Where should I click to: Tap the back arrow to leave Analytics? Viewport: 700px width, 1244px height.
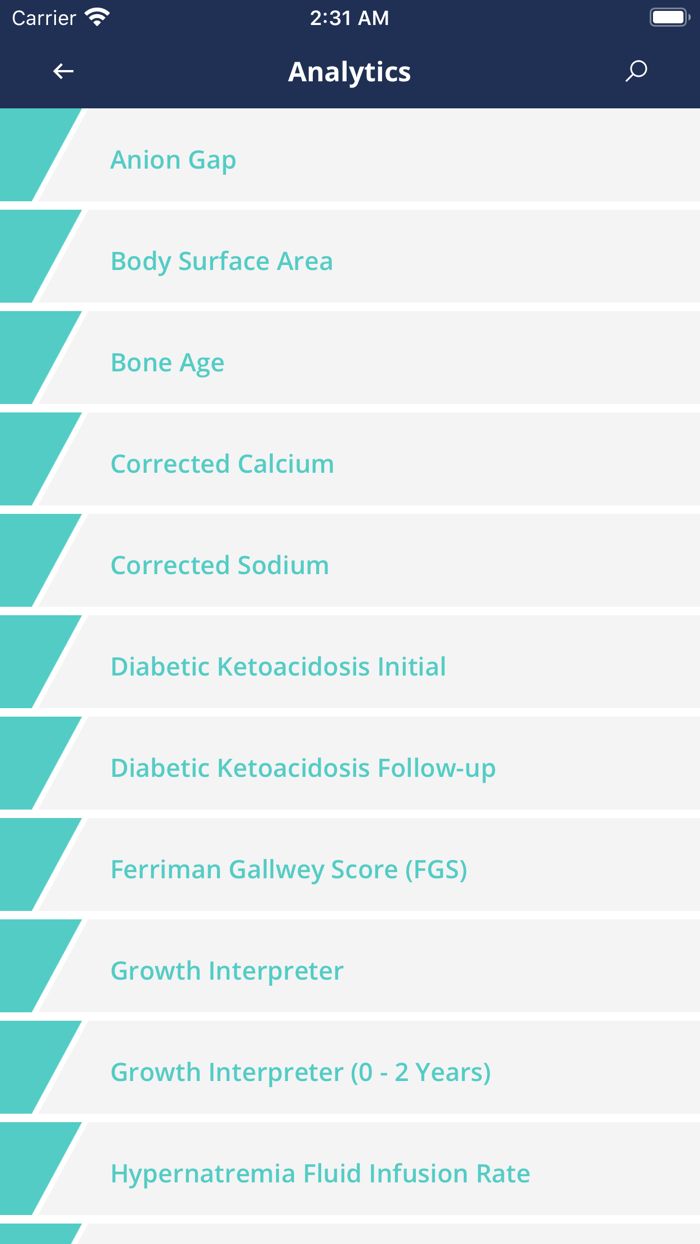coord(62,71)
